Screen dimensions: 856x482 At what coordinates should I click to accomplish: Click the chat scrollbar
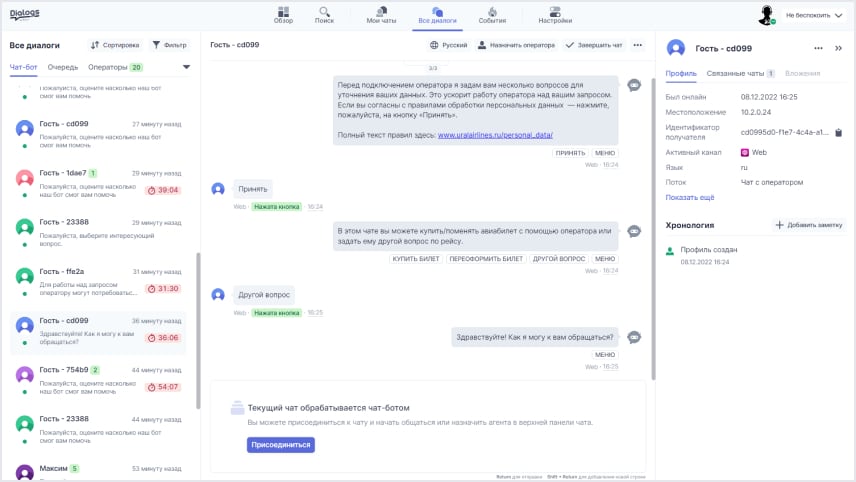[x=653, y=229]
